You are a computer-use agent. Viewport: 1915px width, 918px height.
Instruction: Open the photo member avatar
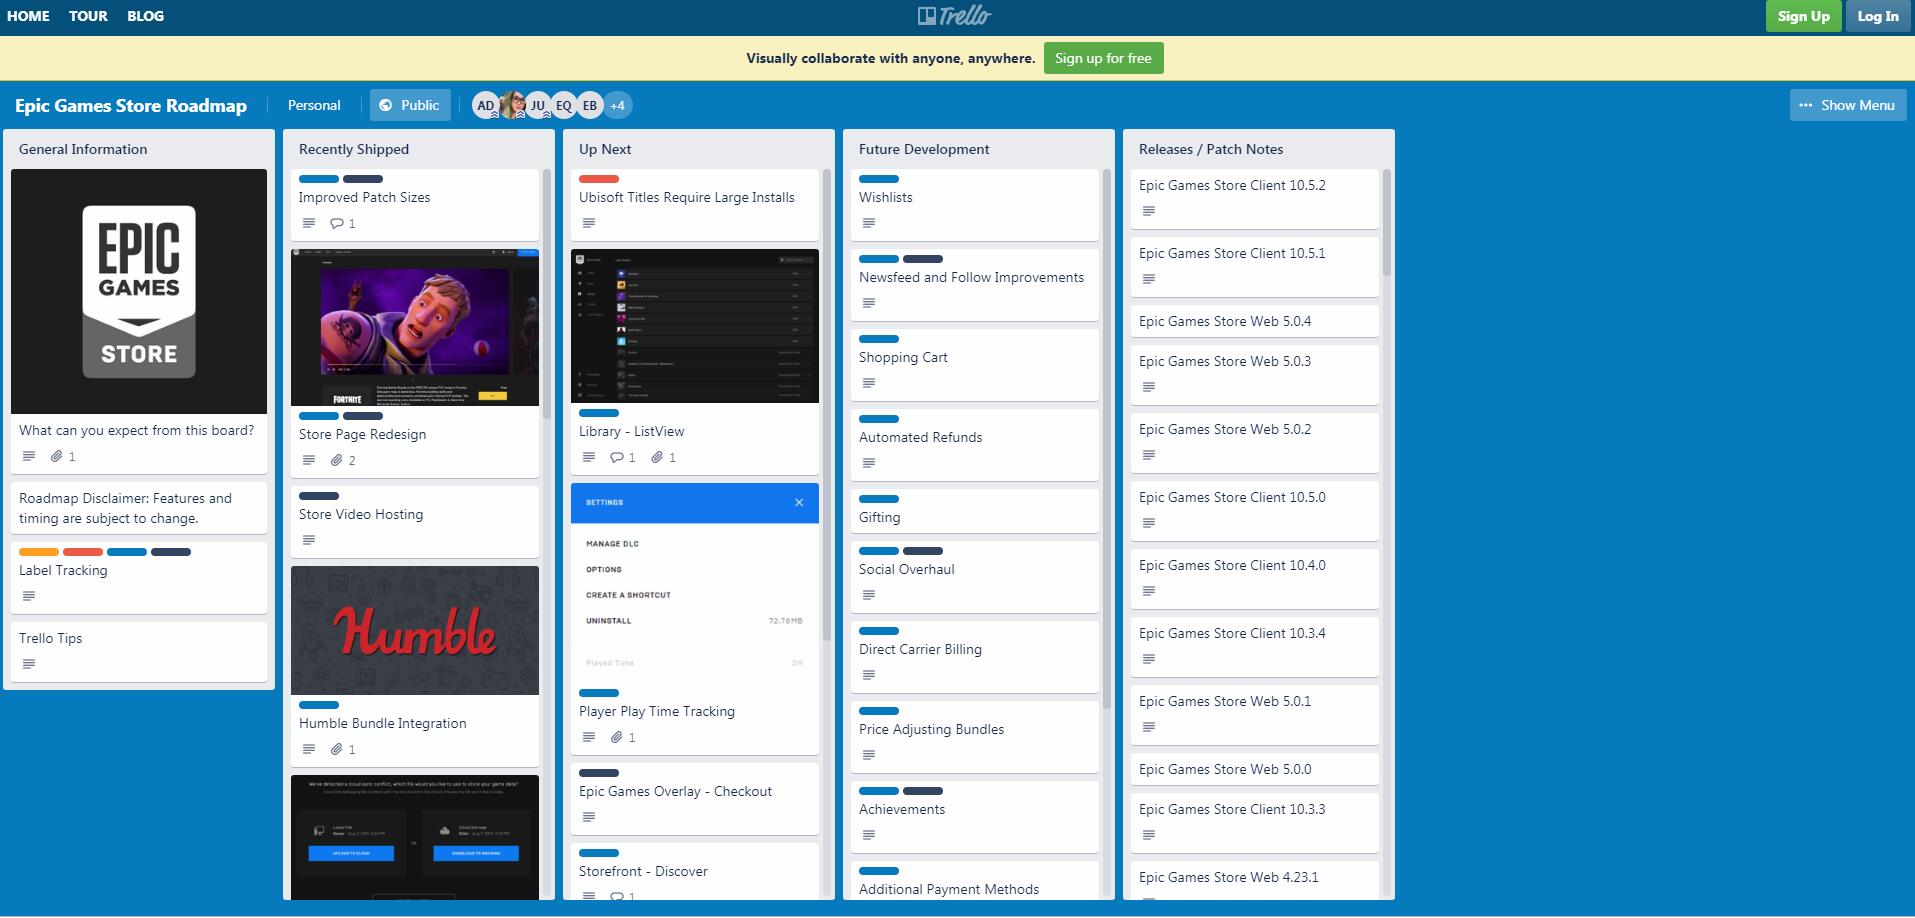click(512, 105)
